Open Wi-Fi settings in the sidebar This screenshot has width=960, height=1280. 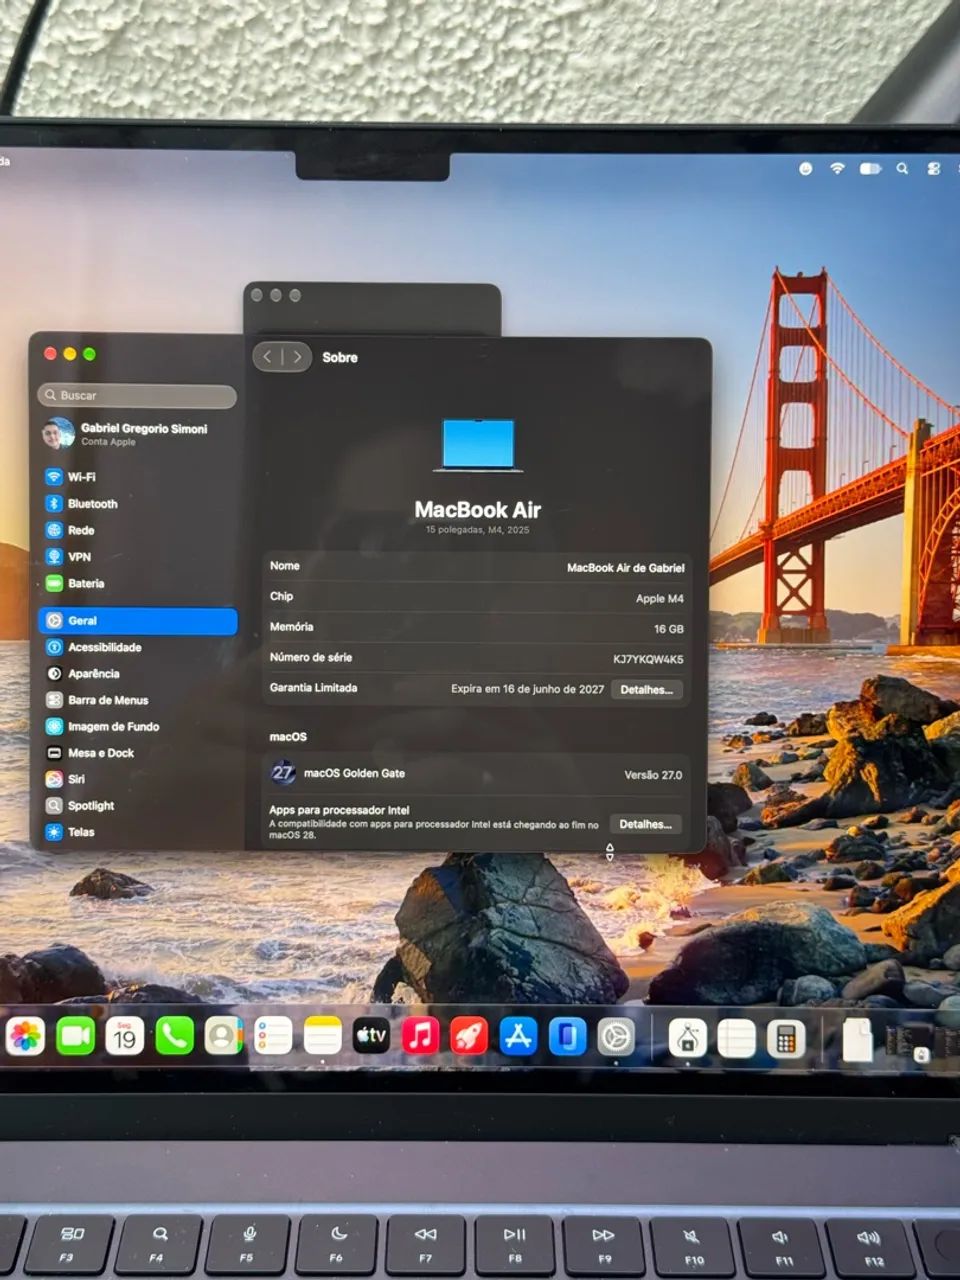coord(70,477)
